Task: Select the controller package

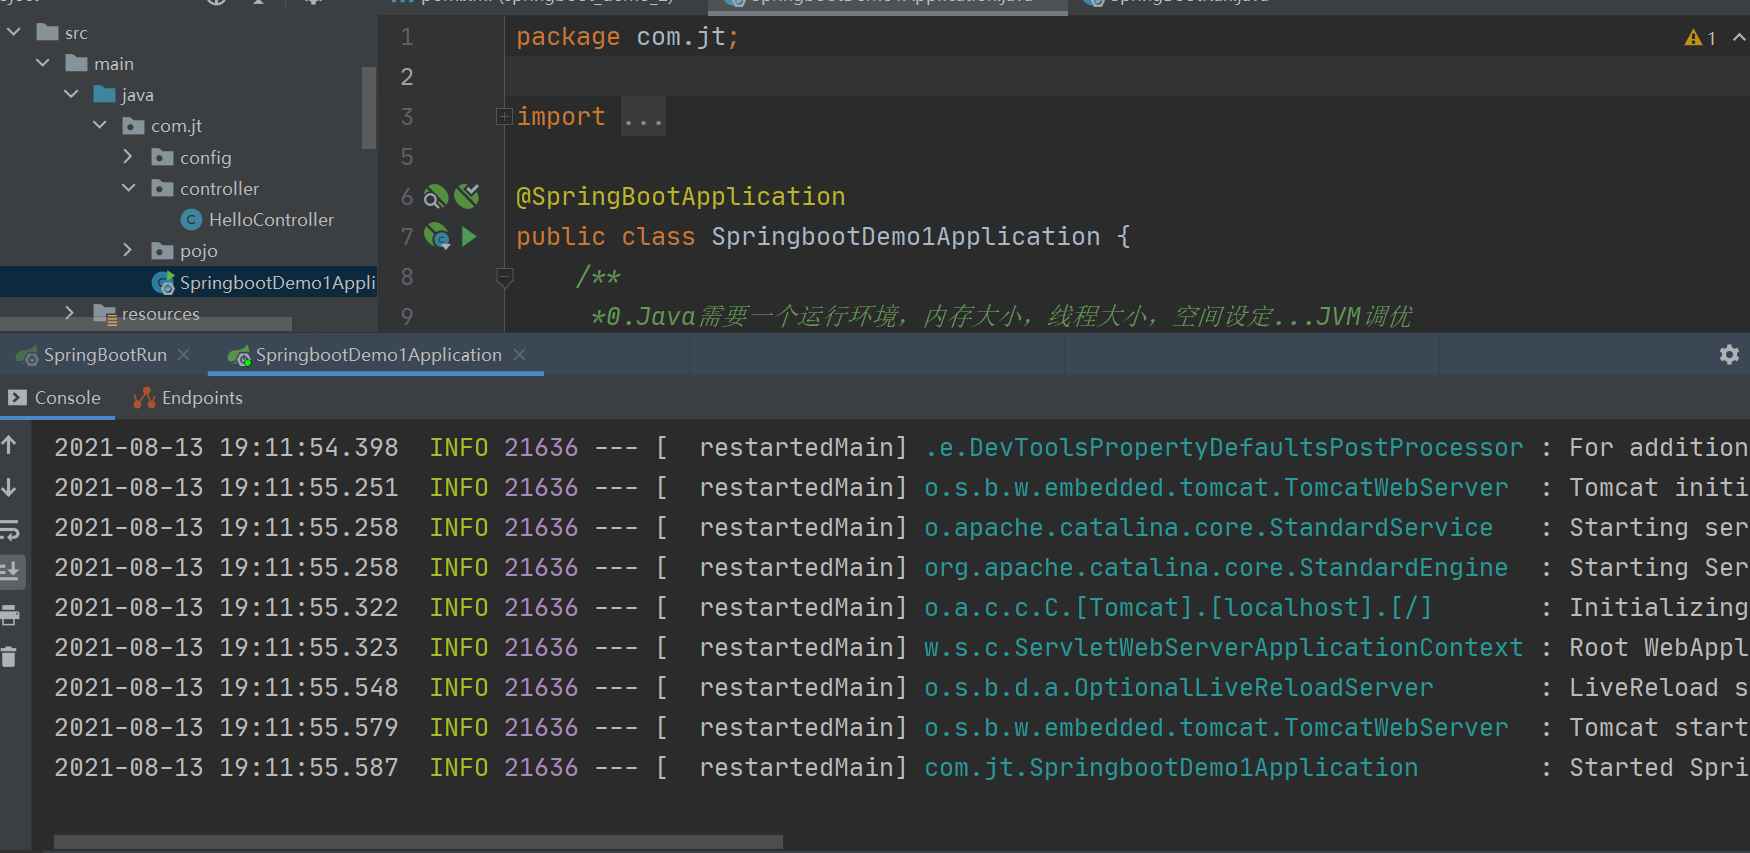Action: point(205,189)
